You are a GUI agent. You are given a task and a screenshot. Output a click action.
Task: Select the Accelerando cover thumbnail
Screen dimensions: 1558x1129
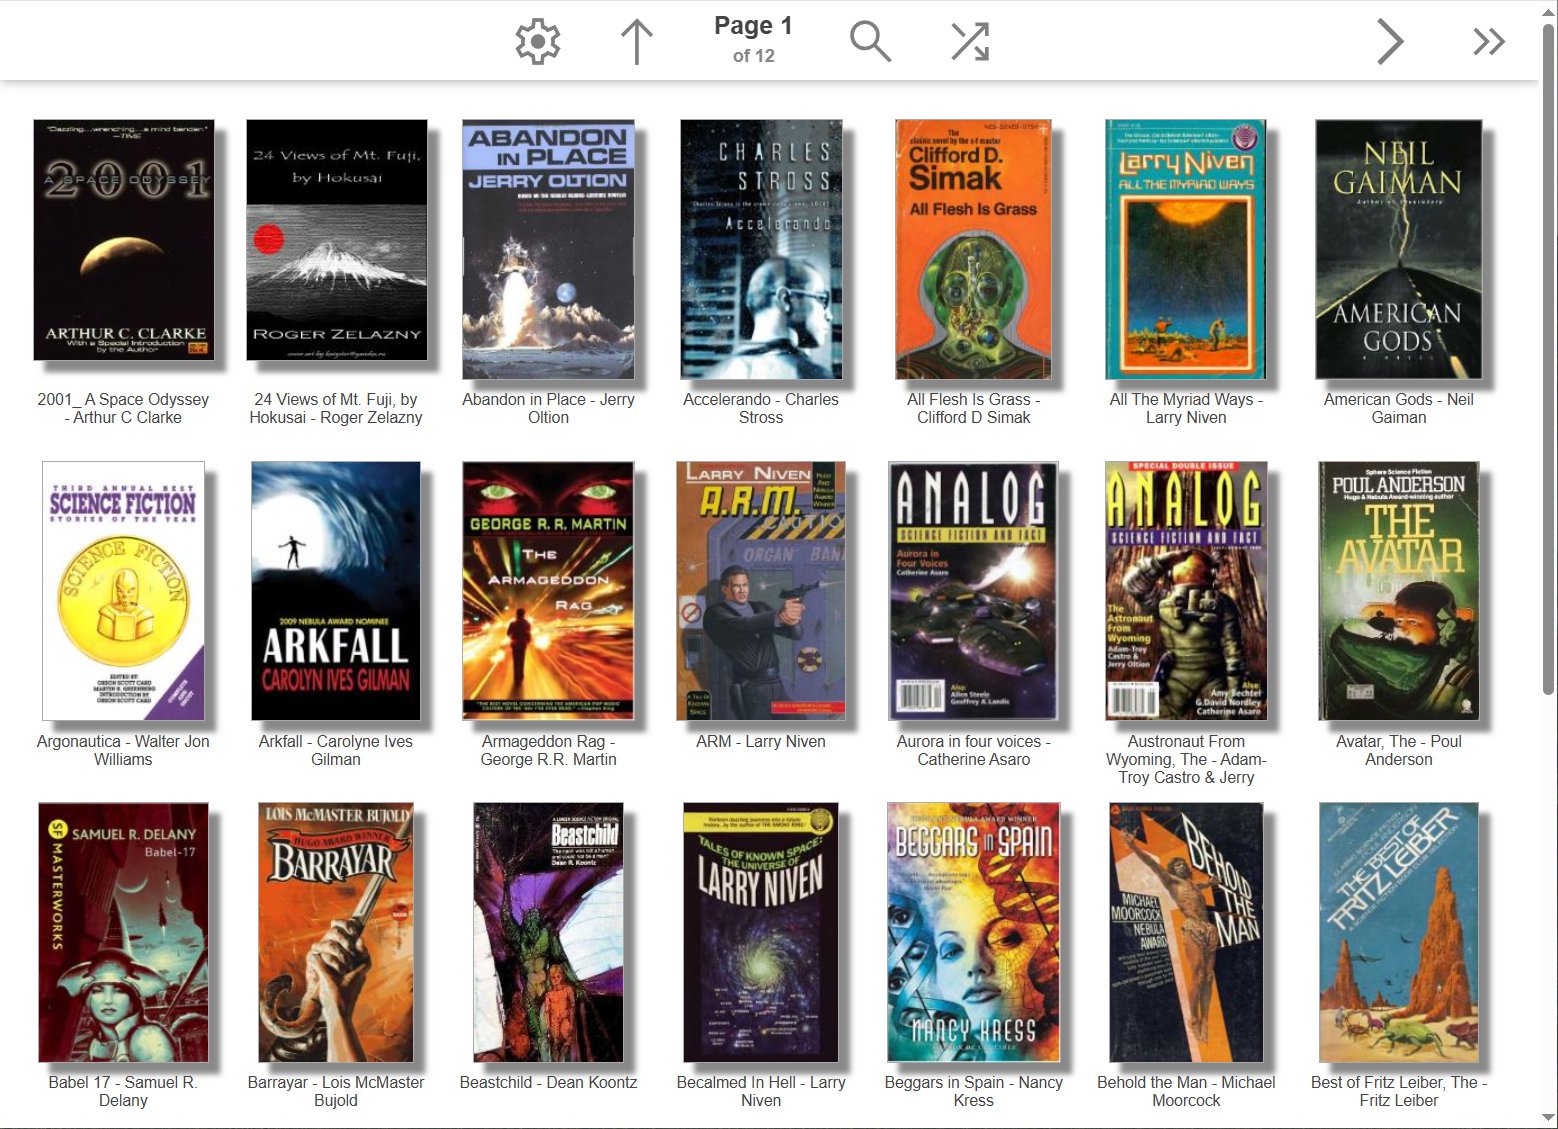pos(761,250)
